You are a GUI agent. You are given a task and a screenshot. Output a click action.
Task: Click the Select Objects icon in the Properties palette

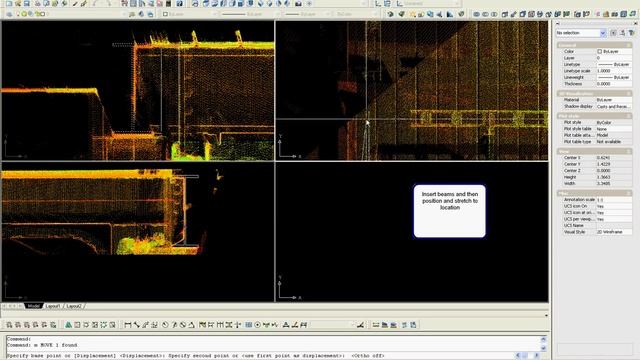[x=622, y=33]
